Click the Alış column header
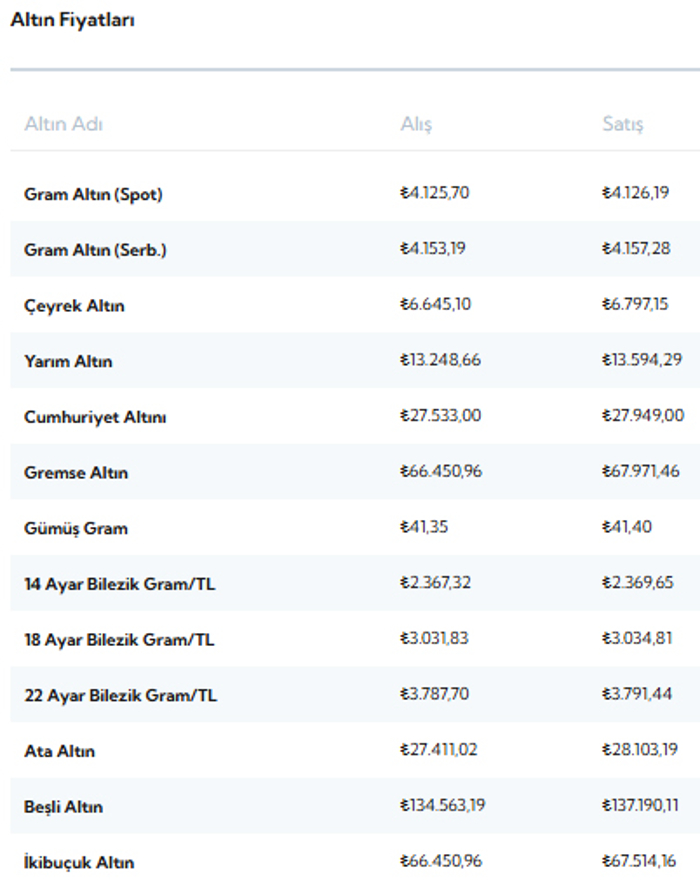The height and width of the screenshot is (884, 700). point(416,124)
